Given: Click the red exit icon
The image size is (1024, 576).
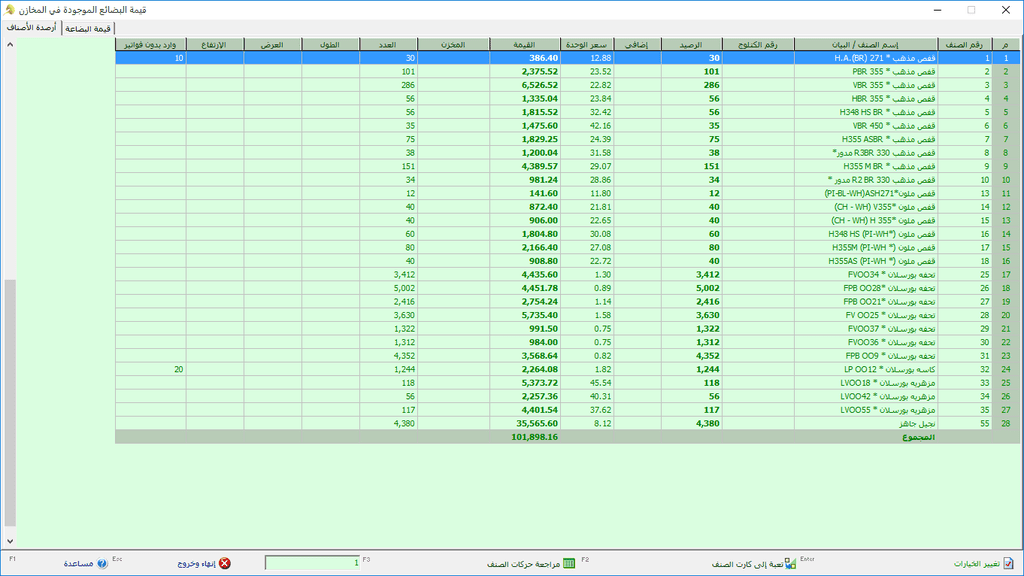Looking at the screenshot, I should 225,563.
